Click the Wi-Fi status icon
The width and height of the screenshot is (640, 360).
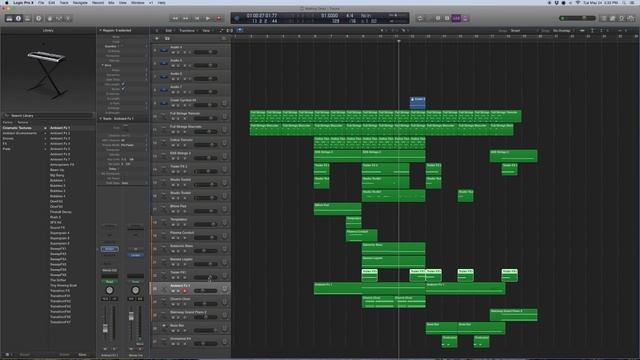[578, 2]
